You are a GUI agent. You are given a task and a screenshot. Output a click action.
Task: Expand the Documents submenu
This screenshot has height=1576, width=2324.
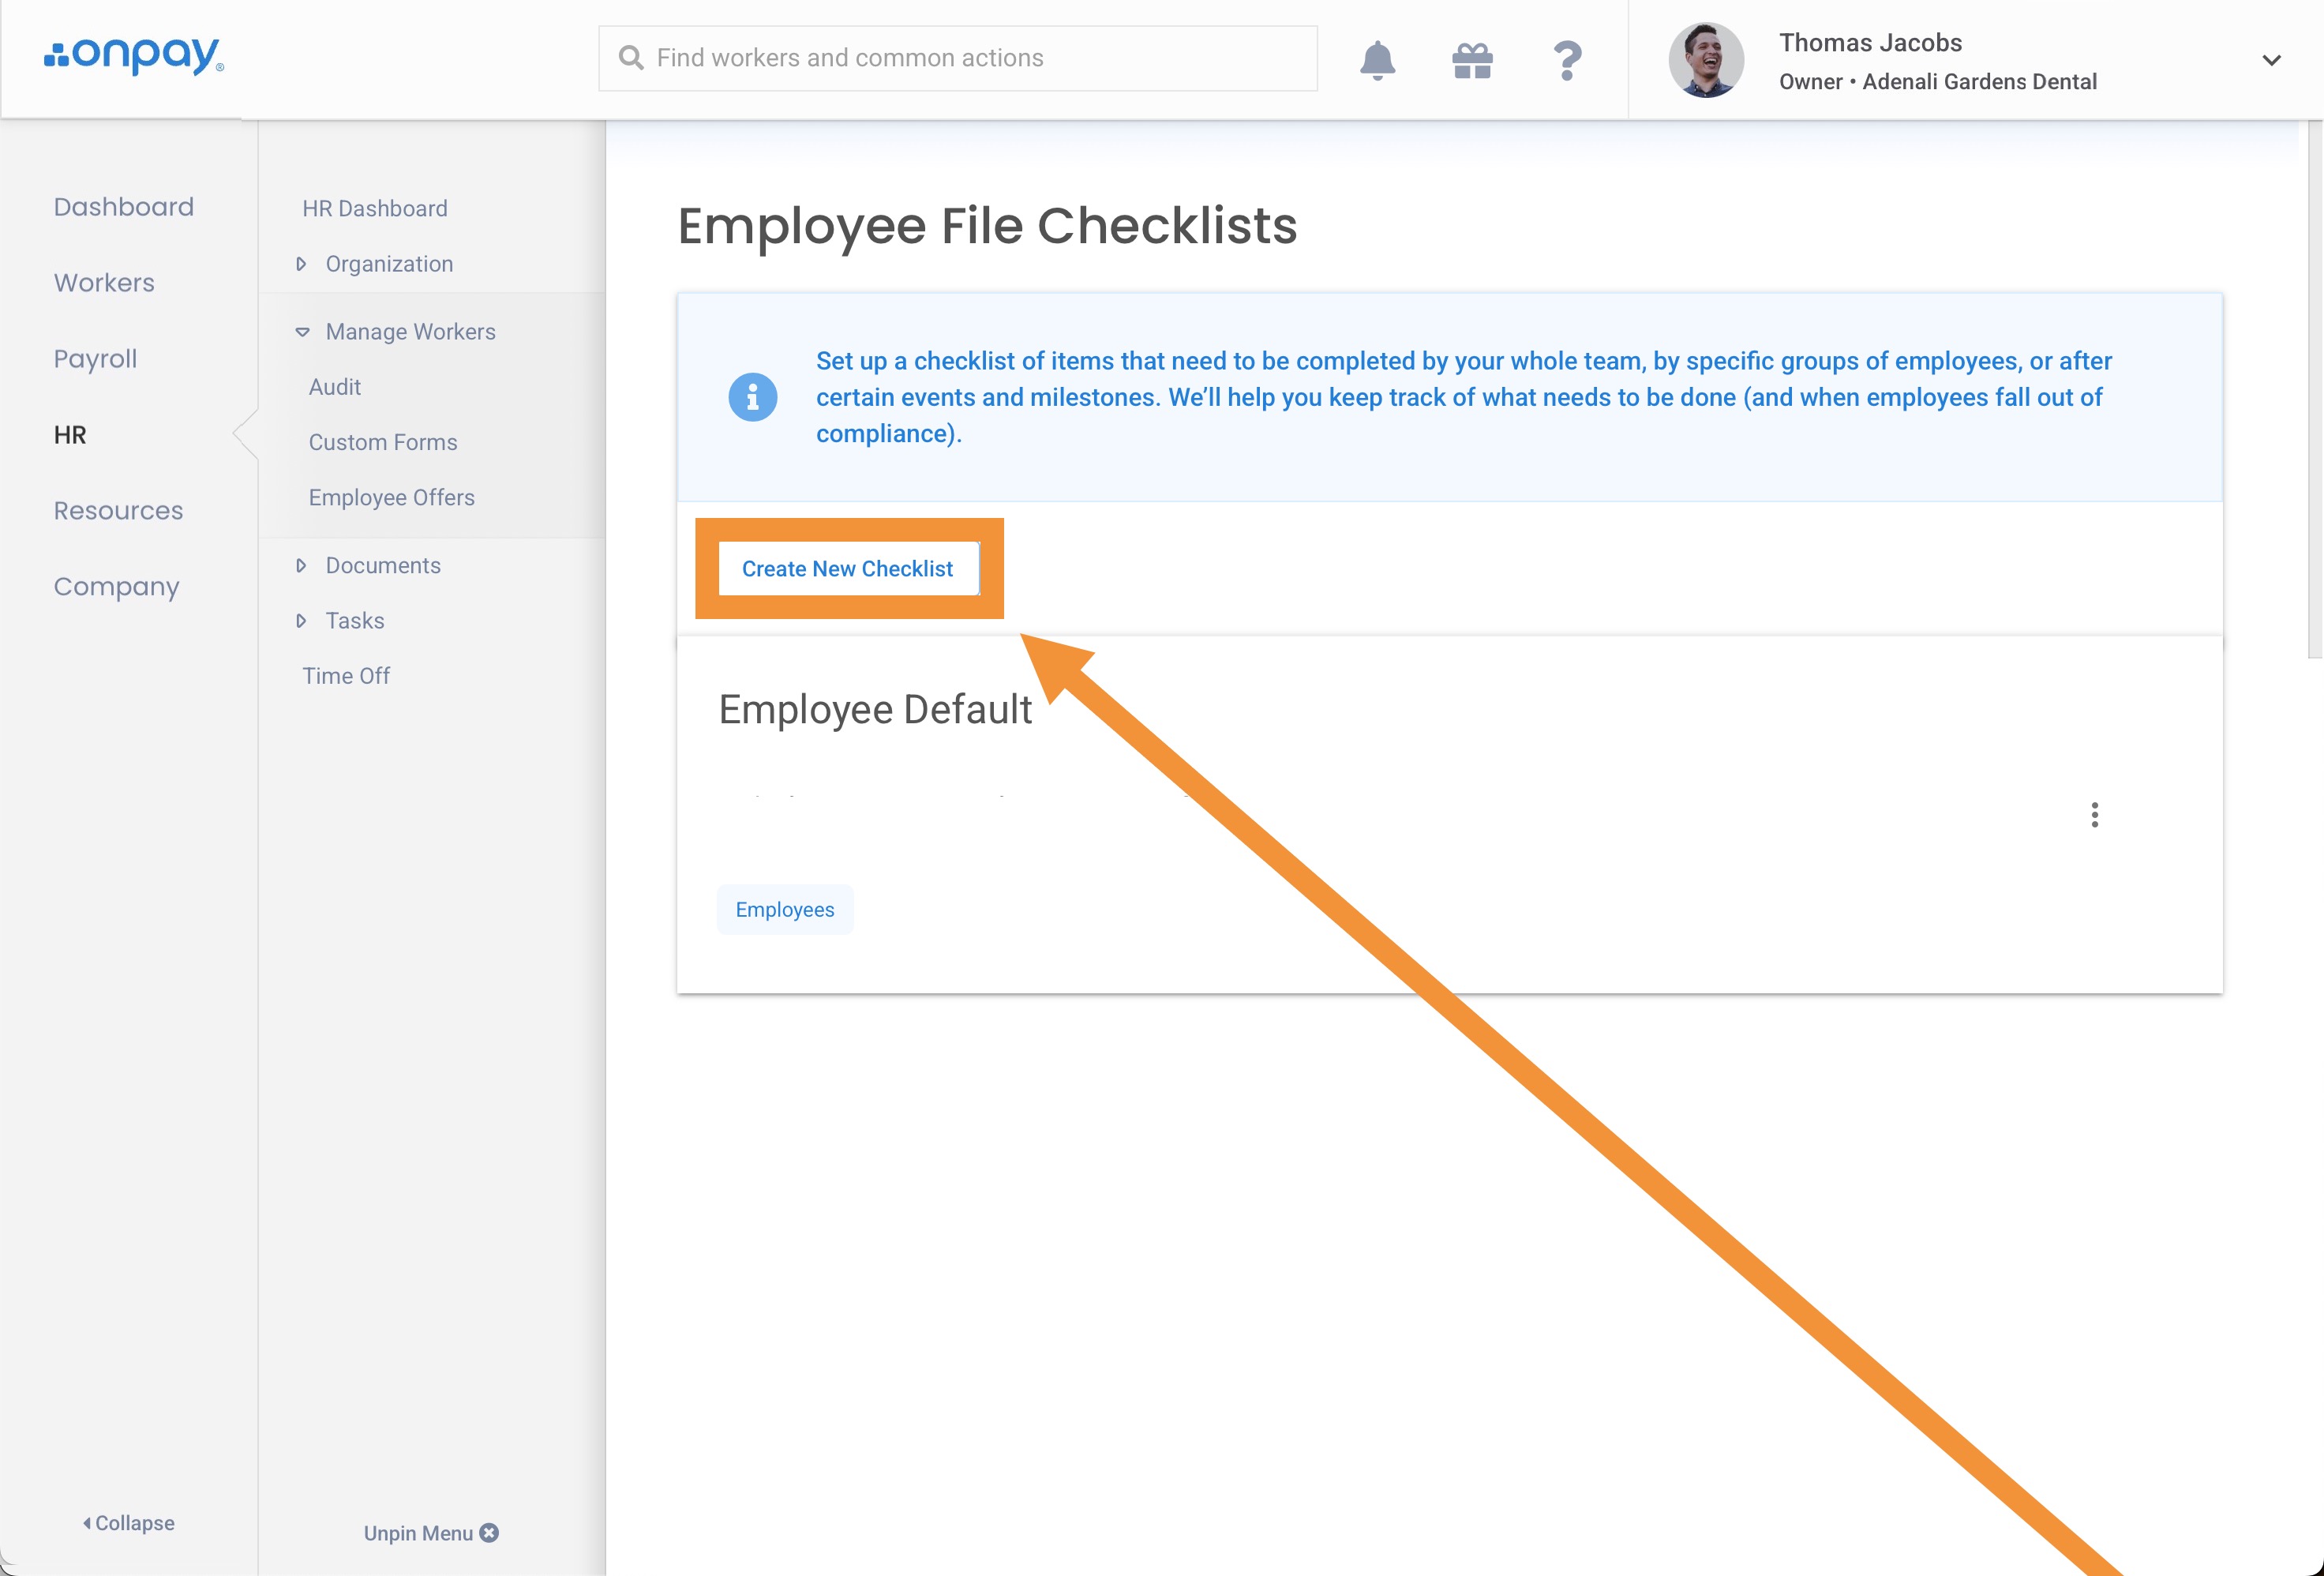point(301,566)
